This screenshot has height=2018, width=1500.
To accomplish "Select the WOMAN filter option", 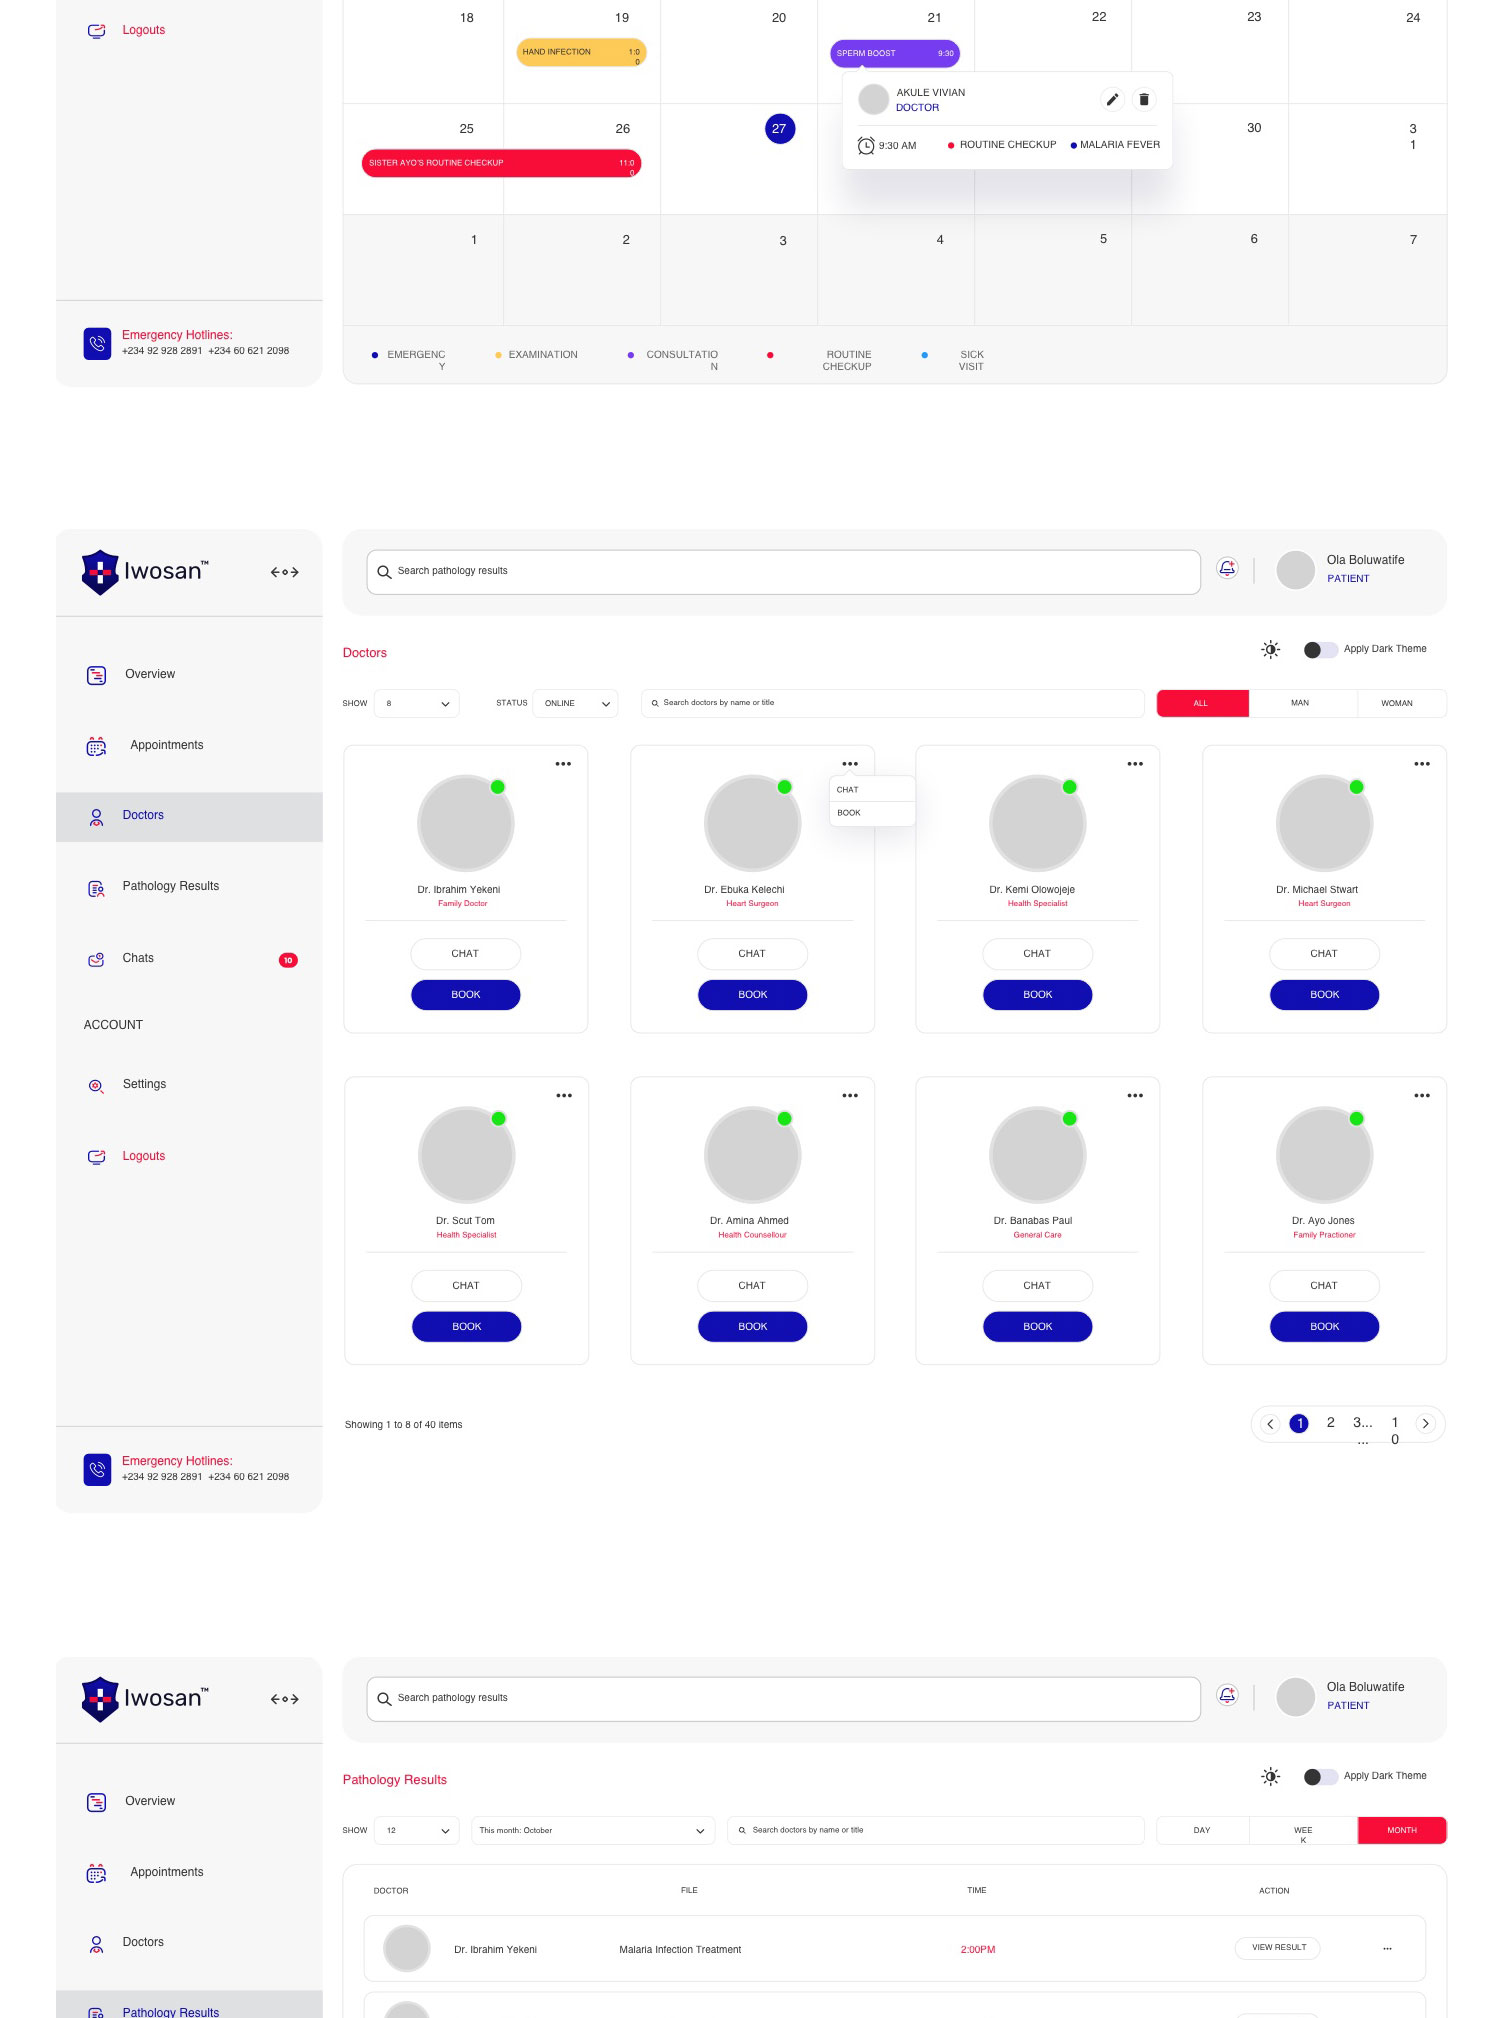I will pos(1396,703).
